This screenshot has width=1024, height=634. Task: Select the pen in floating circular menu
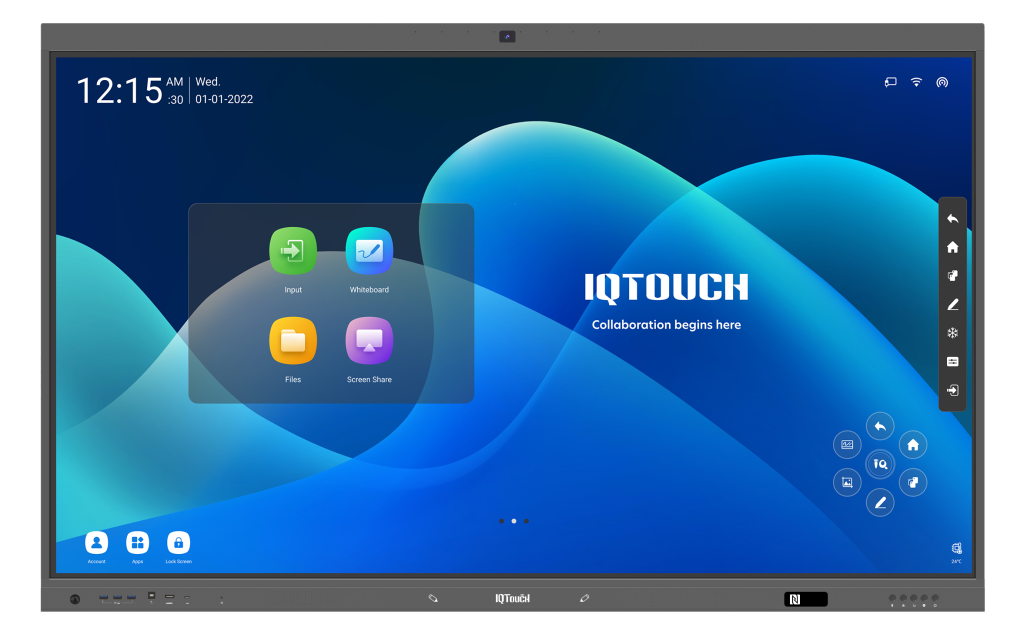click(880, 502)
